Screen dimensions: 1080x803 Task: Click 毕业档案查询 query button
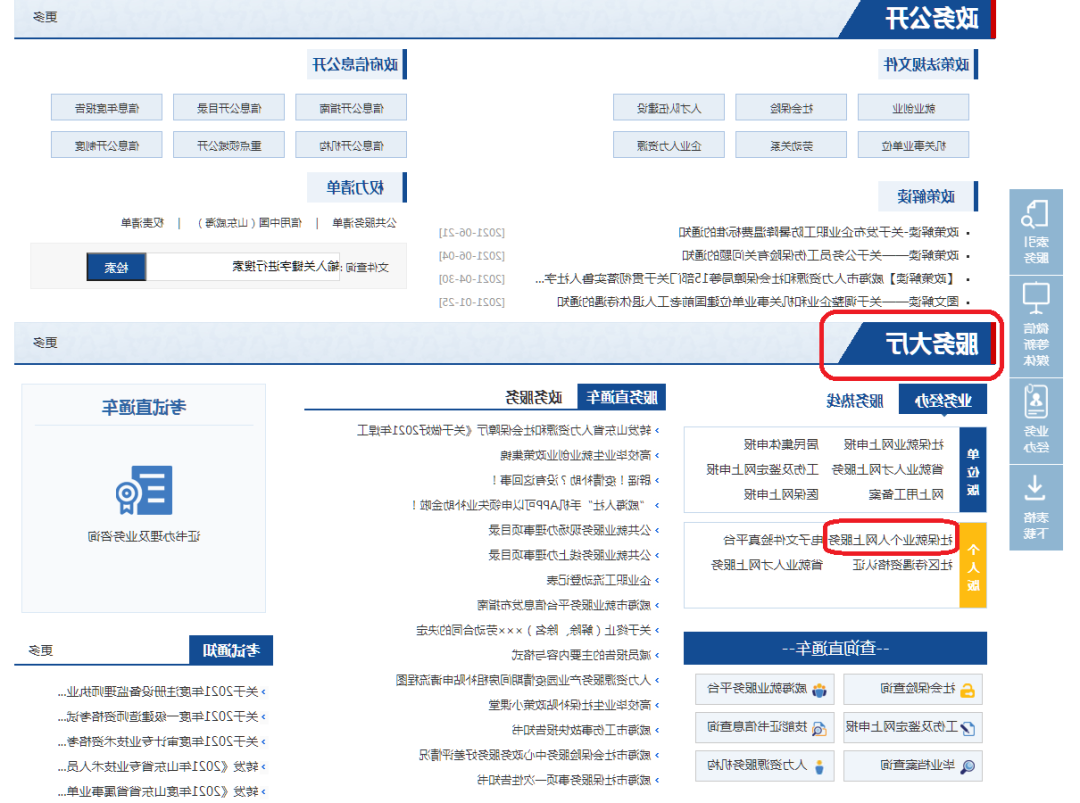pos(913,766)
